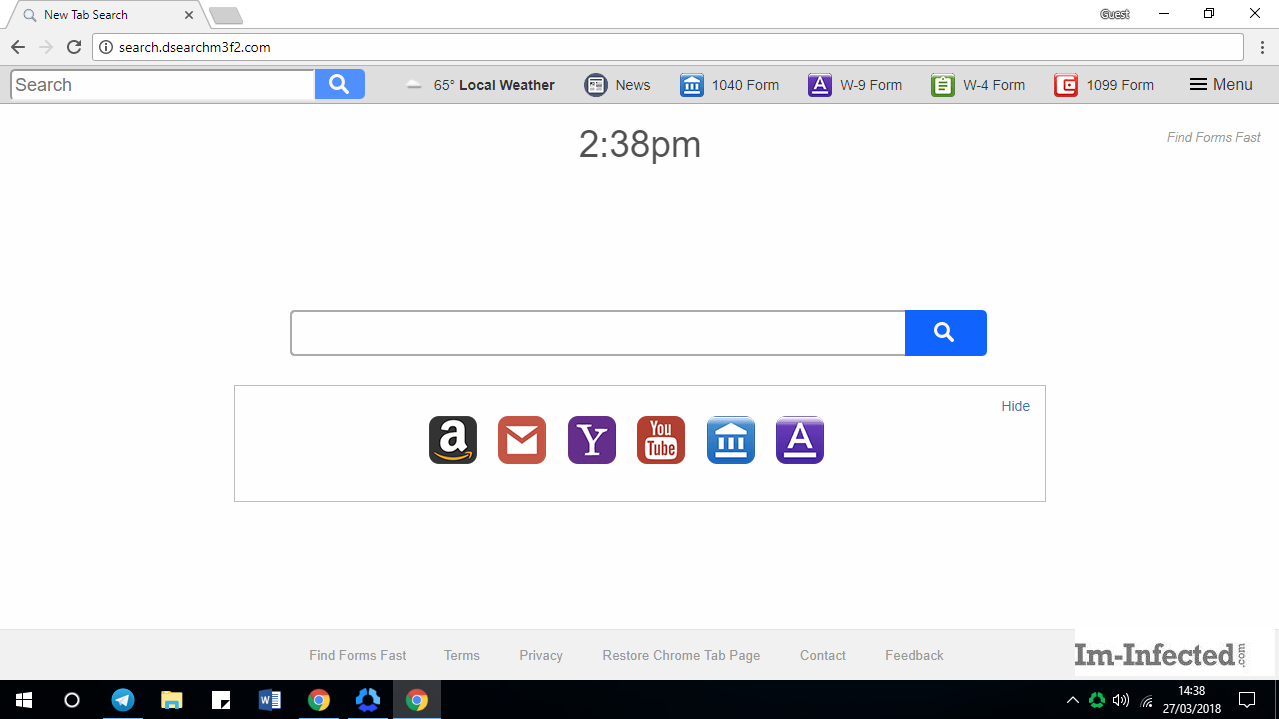This screenshot has height=719, width=1279.
Task: Open the Amazon shortcut icon
Action: (x=452, y=440)
